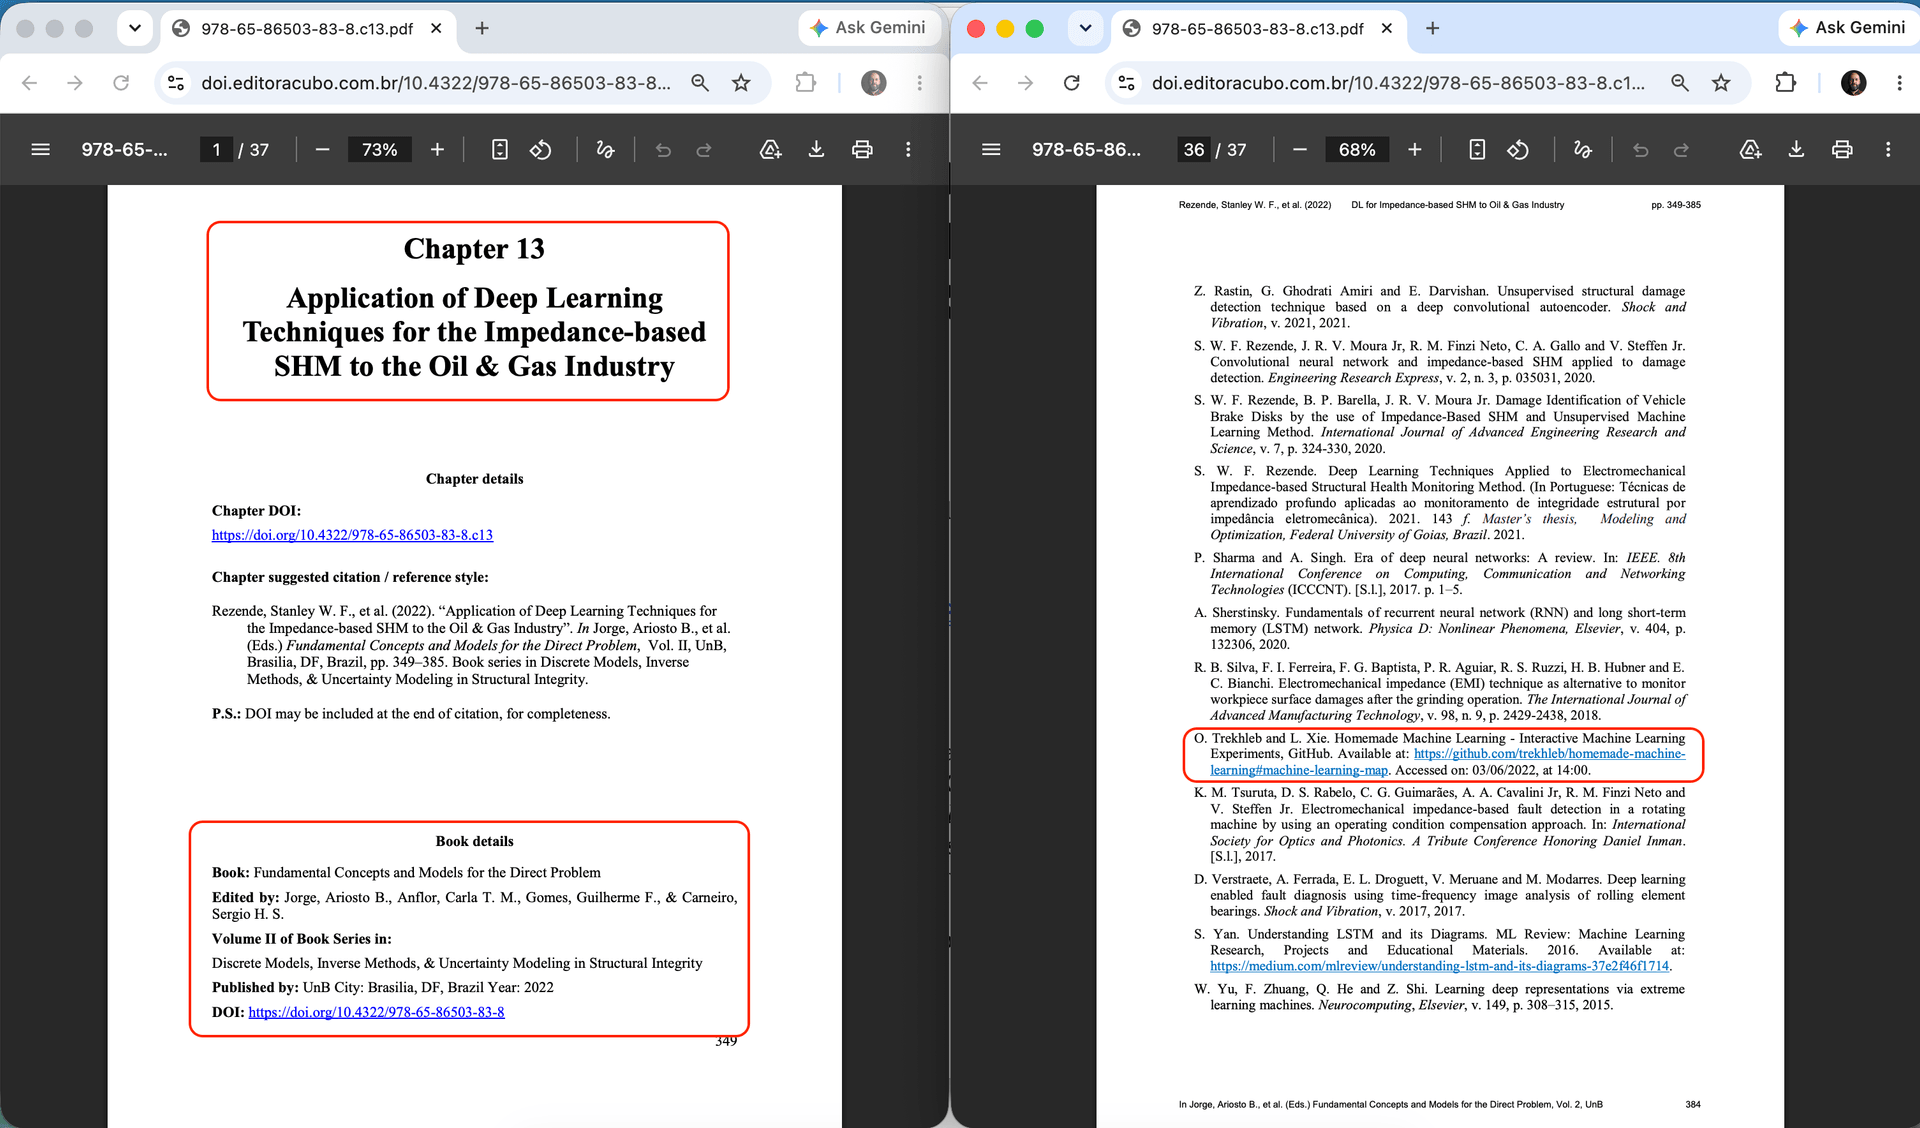The image size is (1920, 1128).
Task: Click the 68% zoom level field
Action: tap(1356, 150)
